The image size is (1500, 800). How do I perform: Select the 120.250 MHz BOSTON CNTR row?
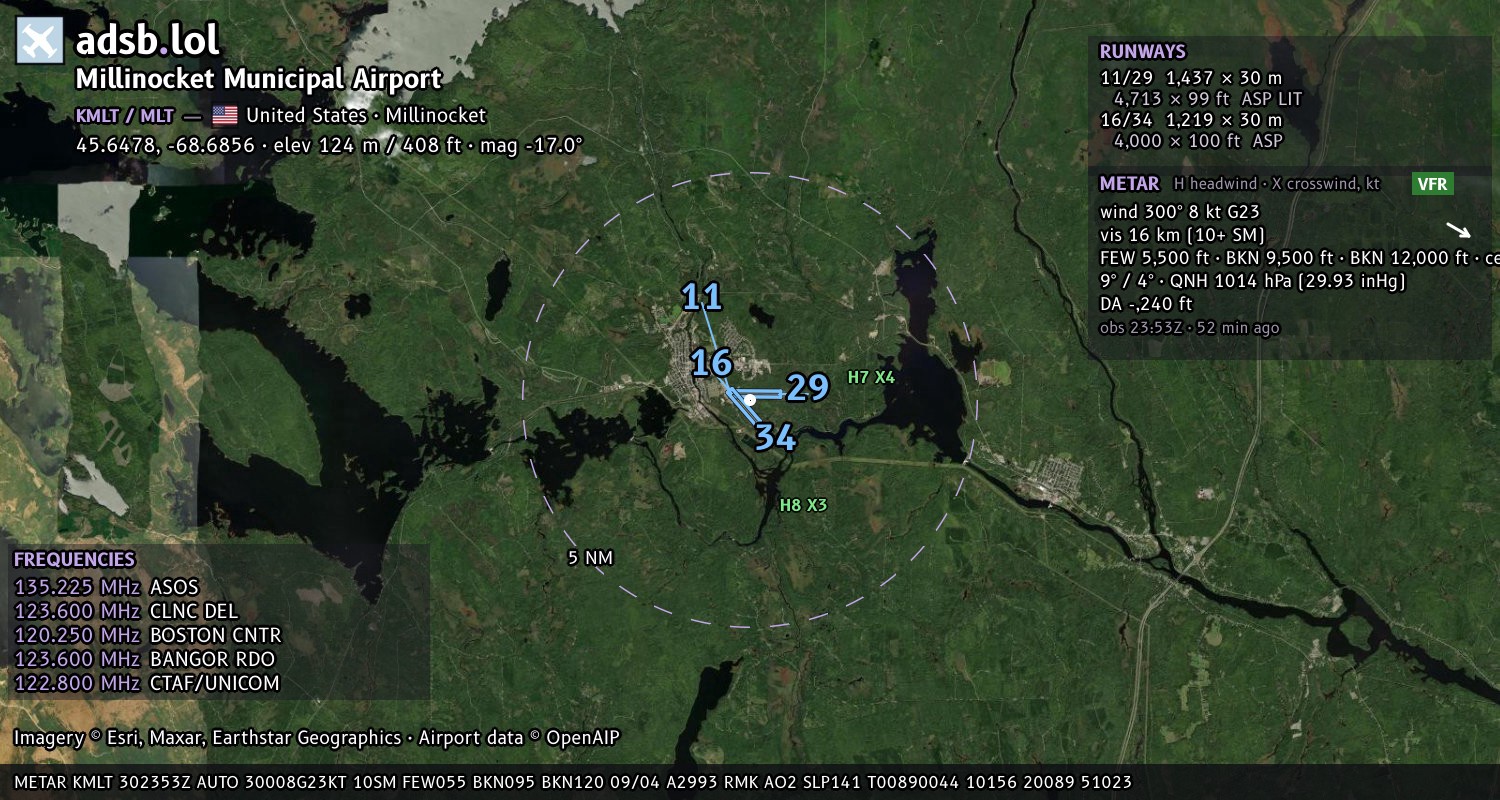(x=148, y=635)
